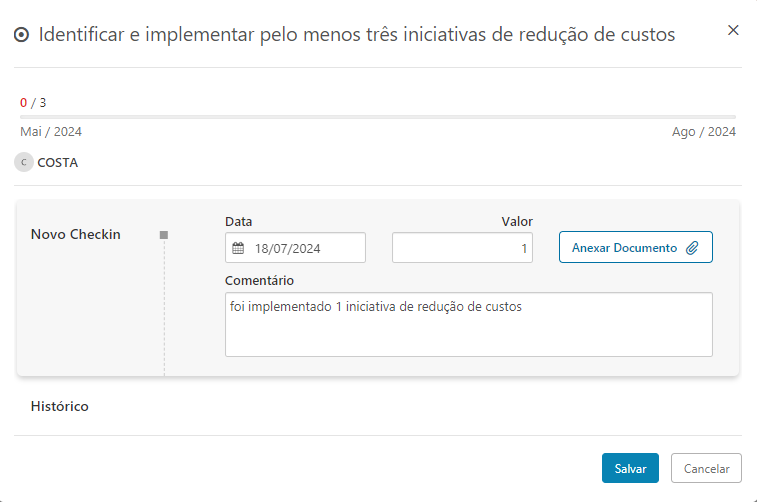Click the objective title text

(357, 35)
